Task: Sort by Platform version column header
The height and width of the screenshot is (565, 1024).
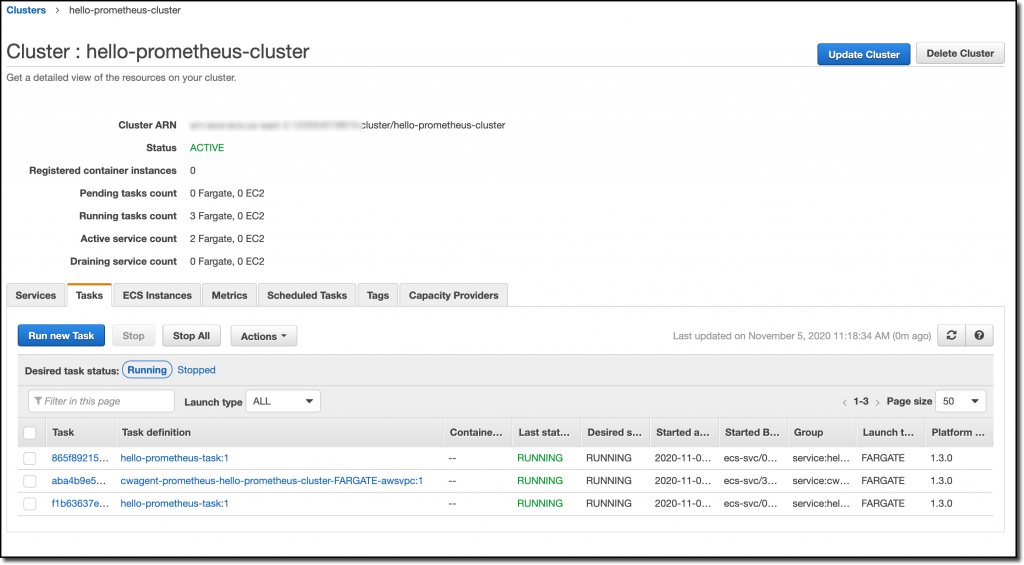Action: point(958,432)
